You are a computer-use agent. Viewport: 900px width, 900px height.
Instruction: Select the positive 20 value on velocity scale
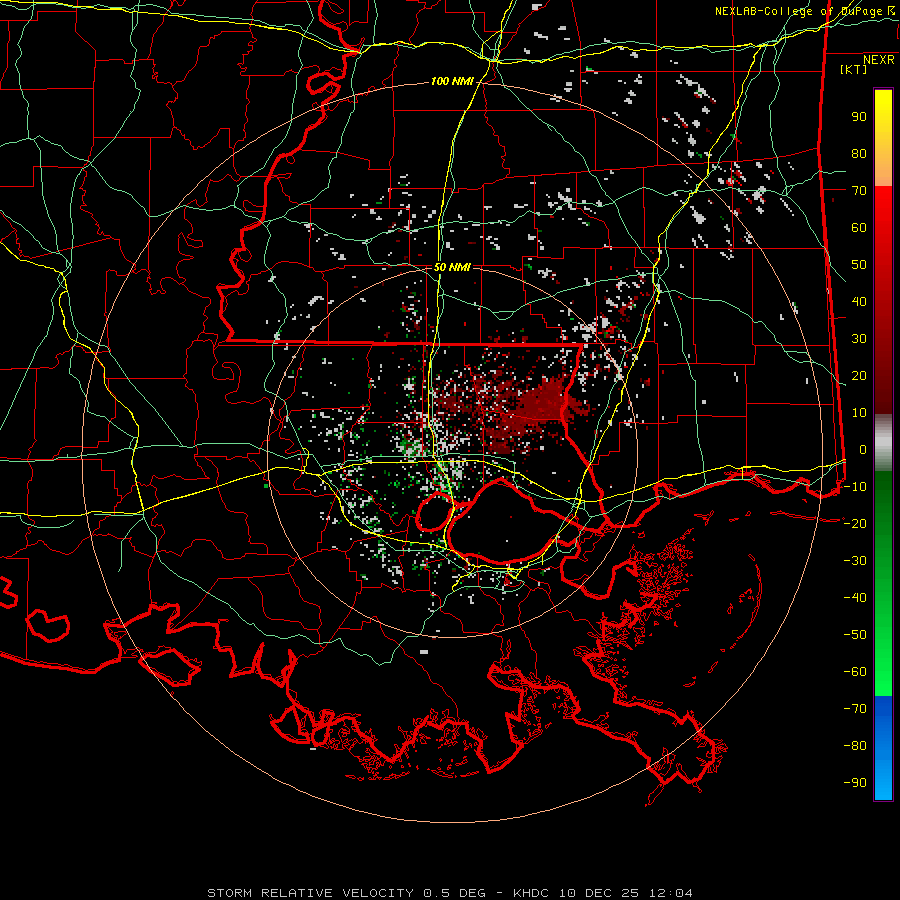(x=859, y=376)
